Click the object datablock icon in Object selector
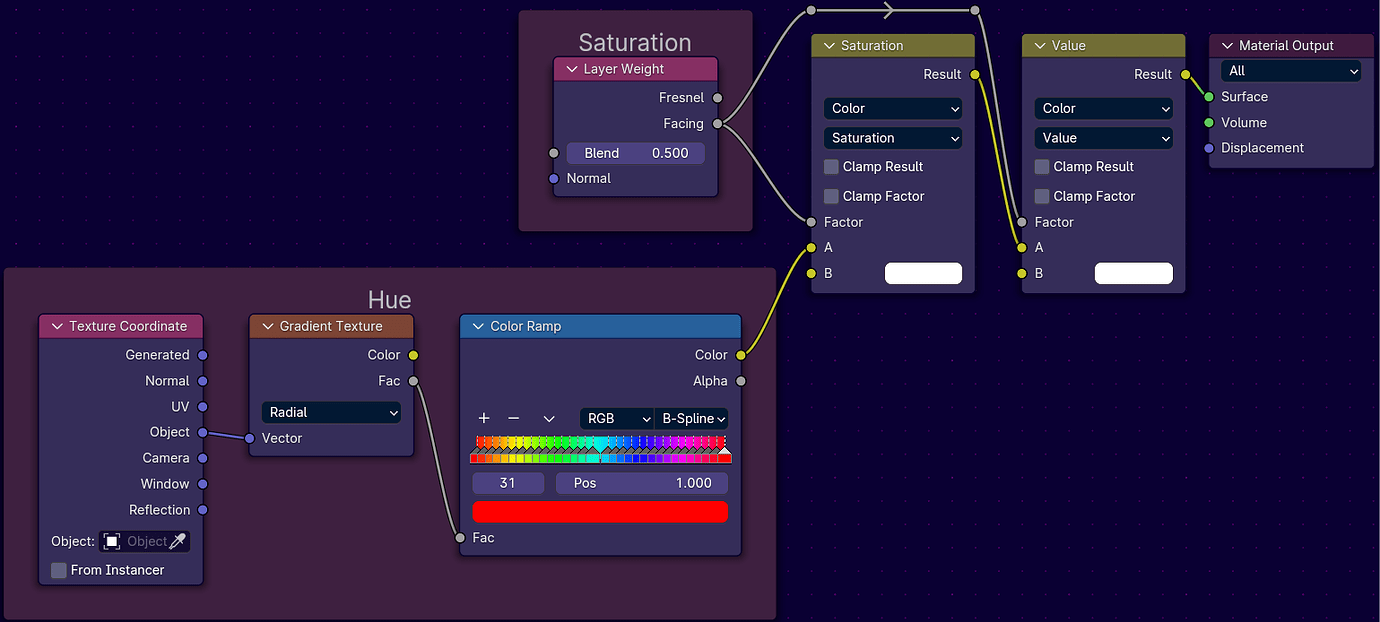Image resolution: width=1380 pixels, height=622 pixels. 112,540
